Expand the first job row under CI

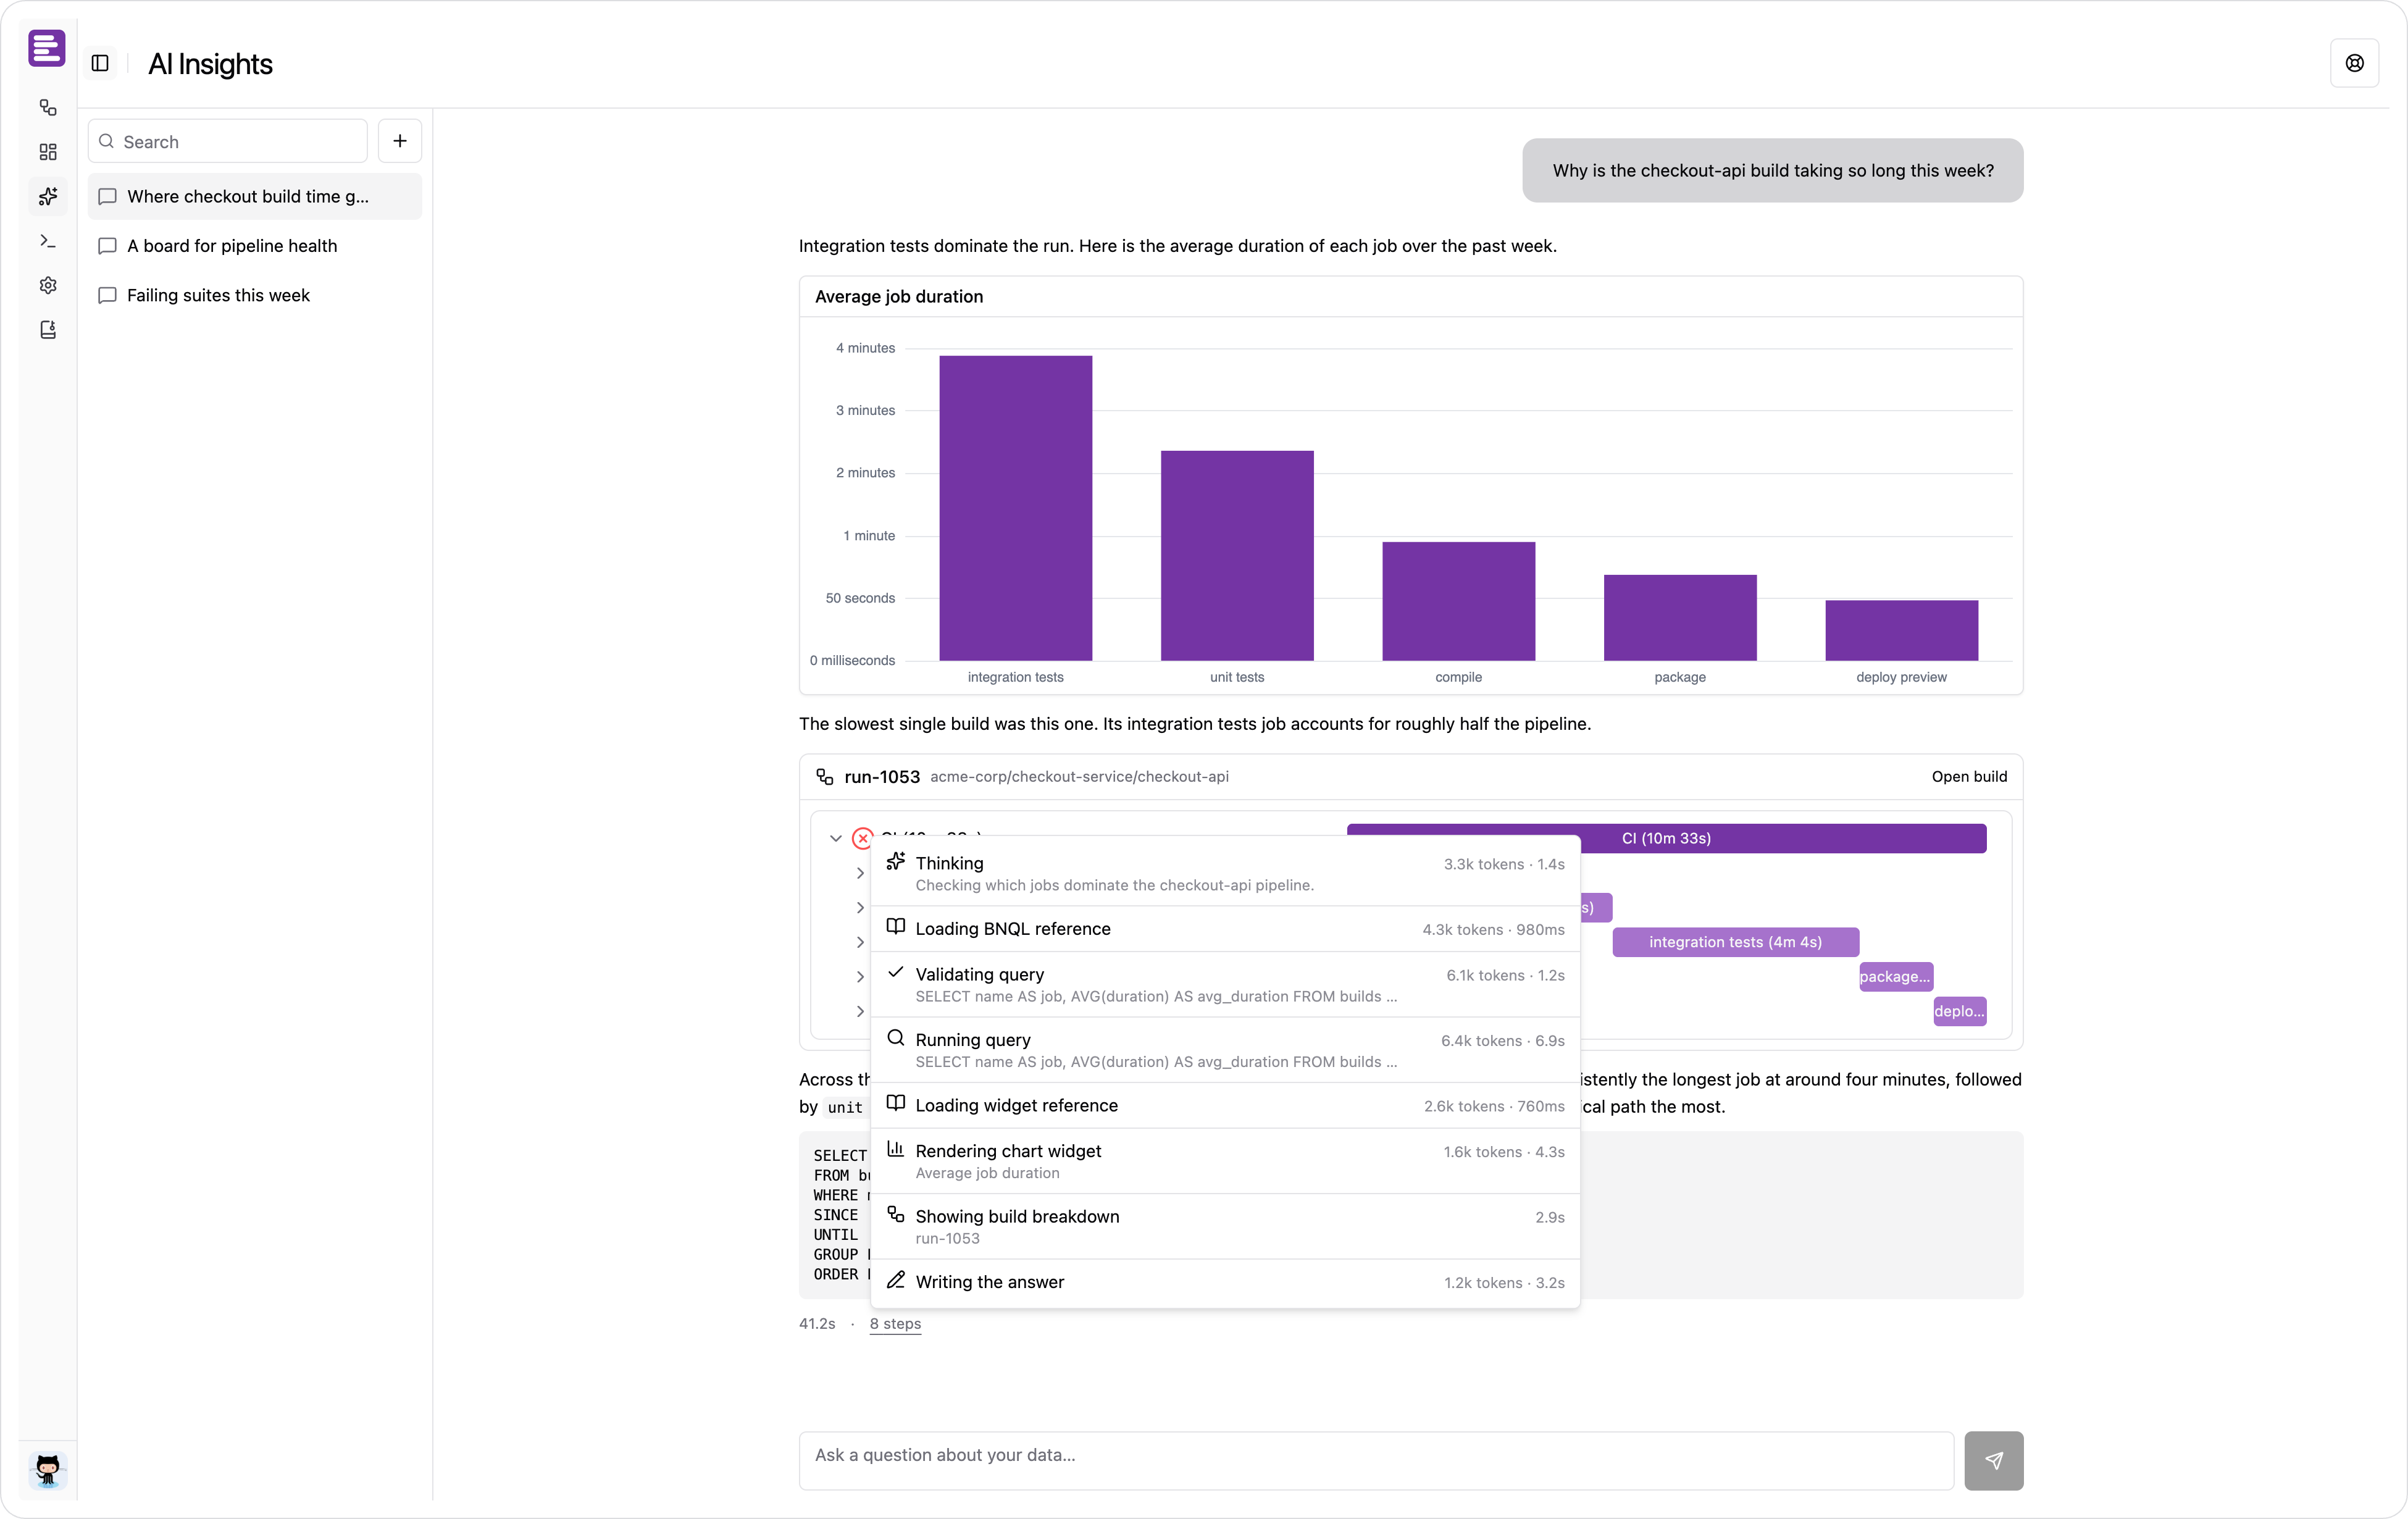pos(860,873)
